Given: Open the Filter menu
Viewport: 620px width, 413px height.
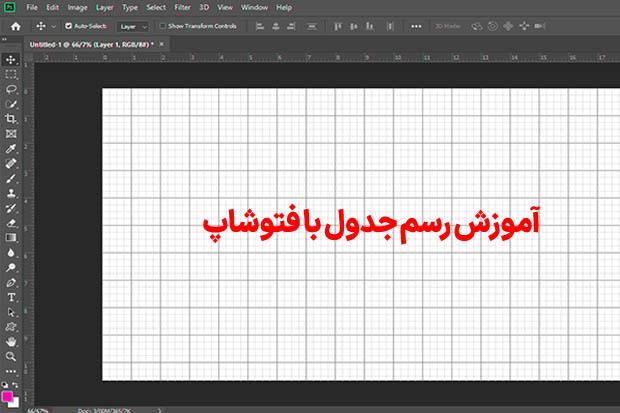Looking at the screenshot, I should (182, 7).
